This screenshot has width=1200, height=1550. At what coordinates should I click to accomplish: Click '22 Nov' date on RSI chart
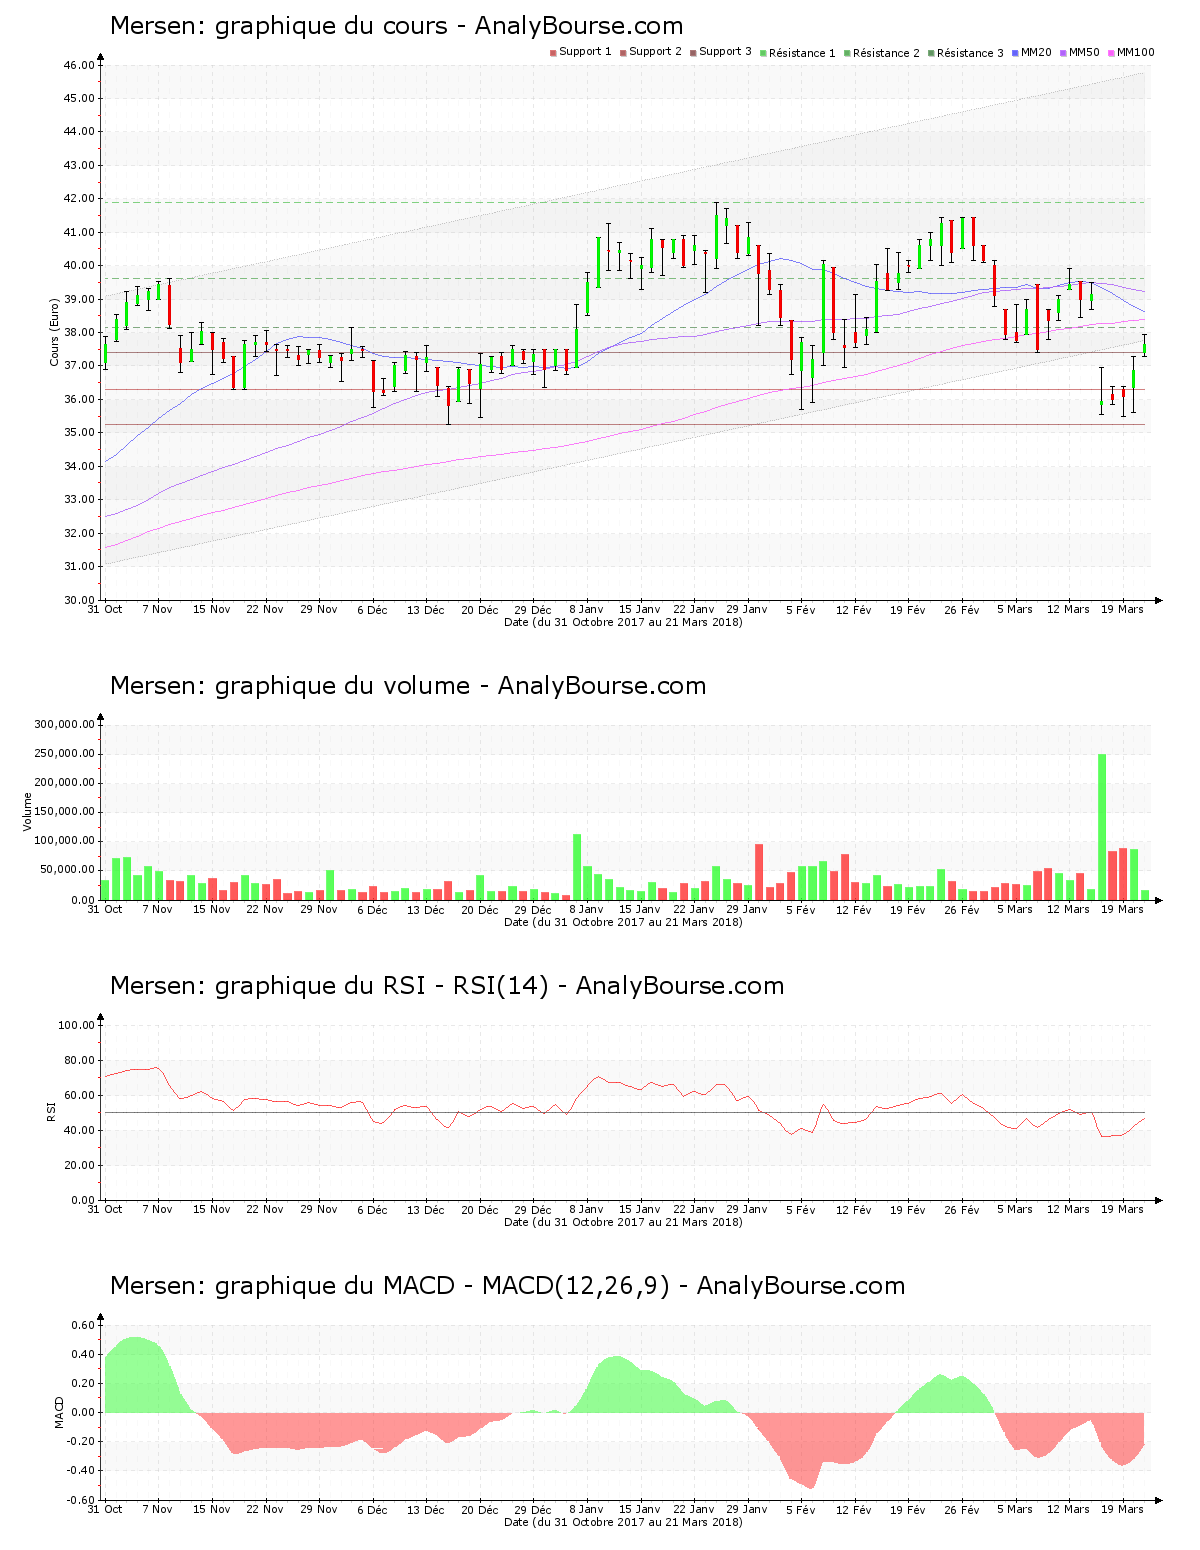265,1210
